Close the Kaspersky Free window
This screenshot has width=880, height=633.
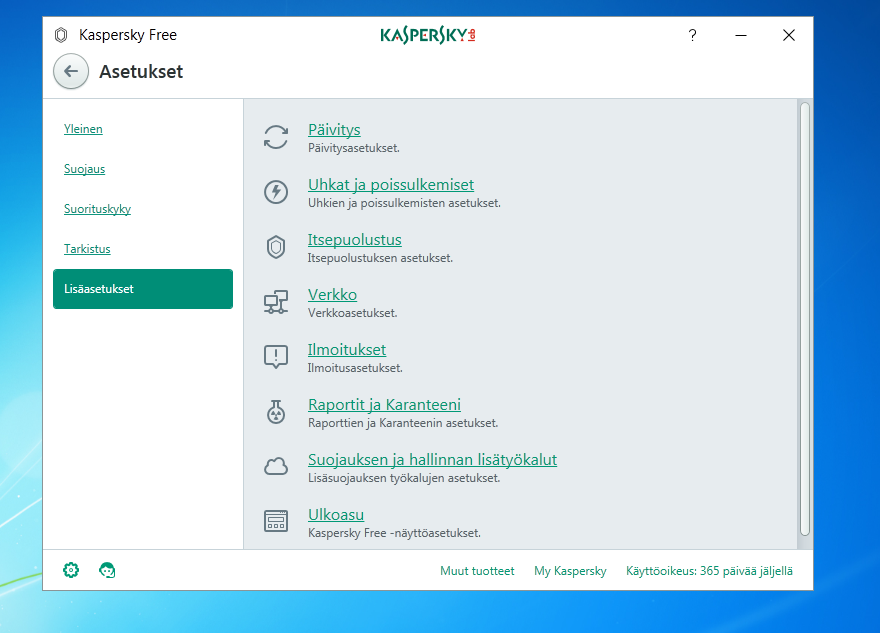click(x=789, y=35)
